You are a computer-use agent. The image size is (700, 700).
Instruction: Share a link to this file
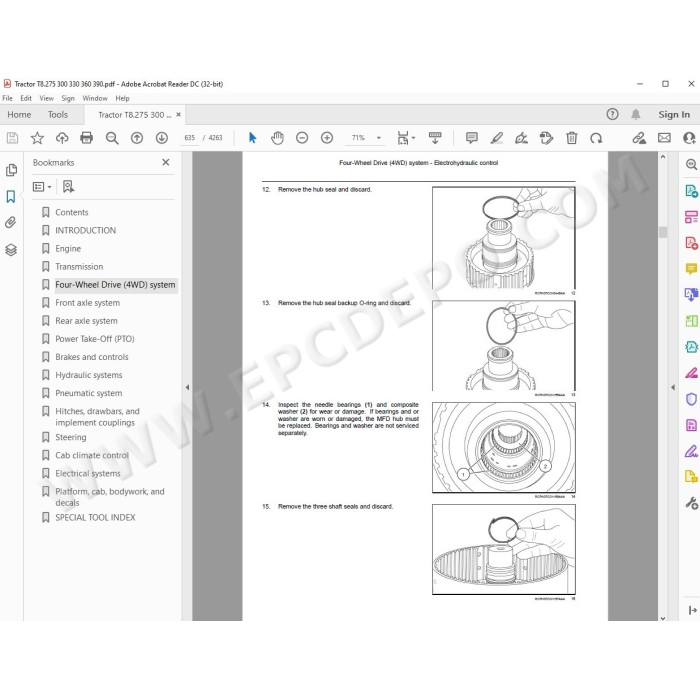pyautogui.click(x=639, y=138)
